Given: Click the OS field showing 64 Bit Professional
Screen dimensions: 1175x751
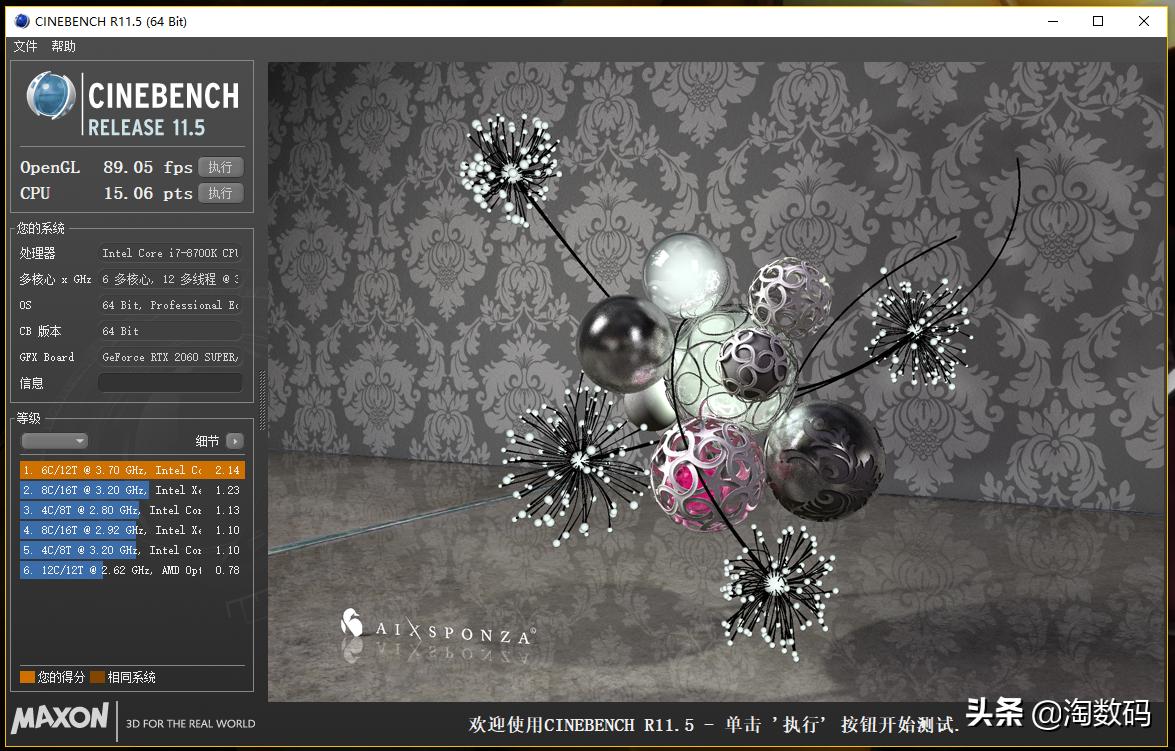Looking at the screenshot, I should (x=170, y=305).
